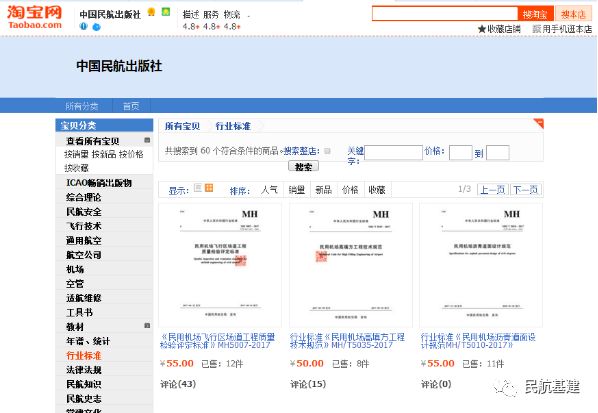Open 航空公司 category

click(84, 255)
